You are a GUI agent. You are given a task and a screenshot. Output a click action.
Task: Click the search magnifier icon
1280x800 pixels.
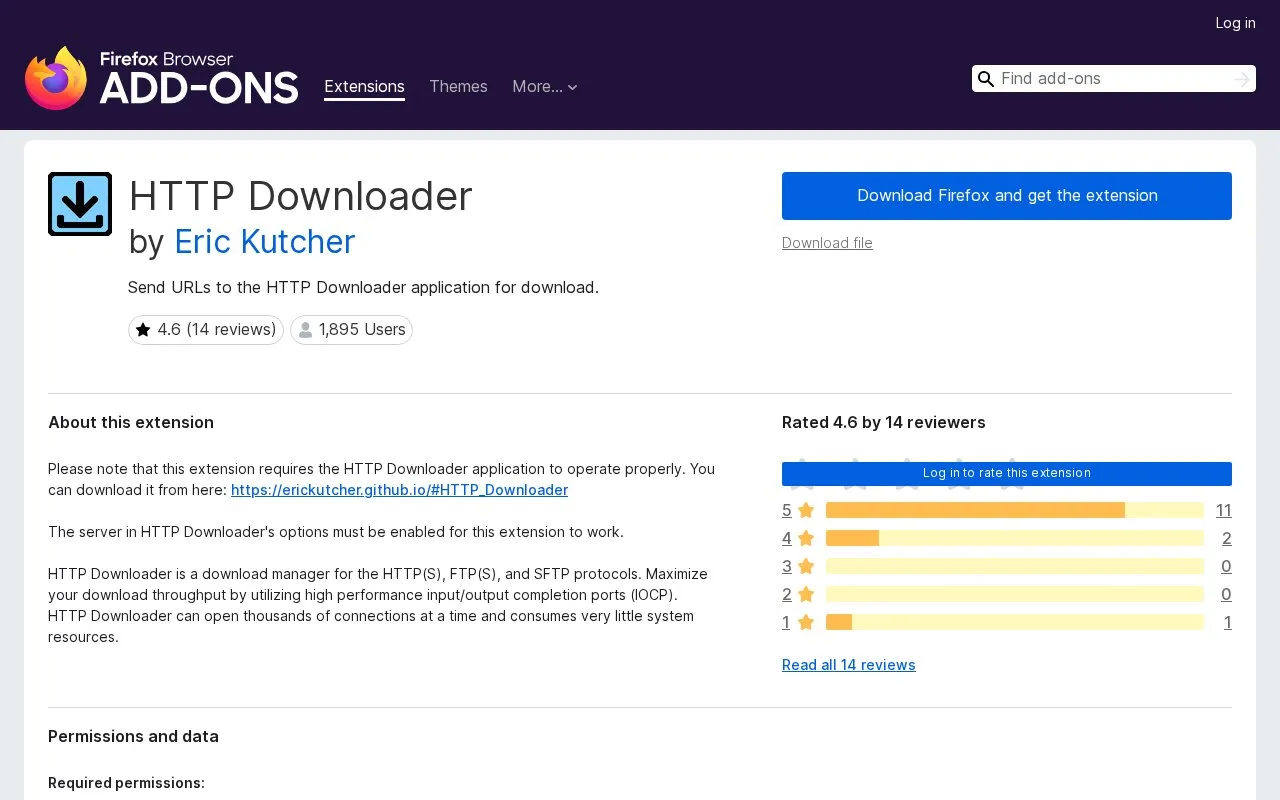(986, 79)
